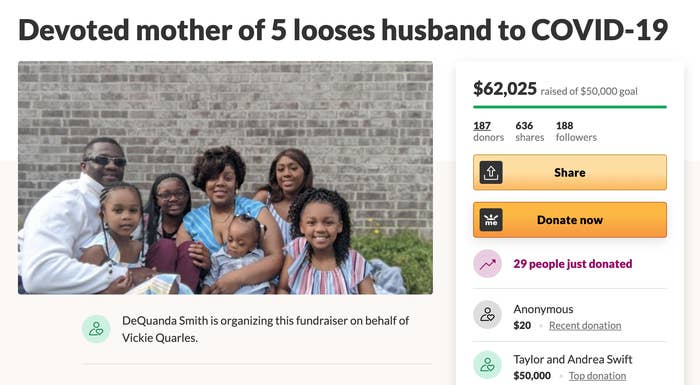Click the $62,025 raised amount
Viewport: 700px width, 385px height.
tap(505, 89)
